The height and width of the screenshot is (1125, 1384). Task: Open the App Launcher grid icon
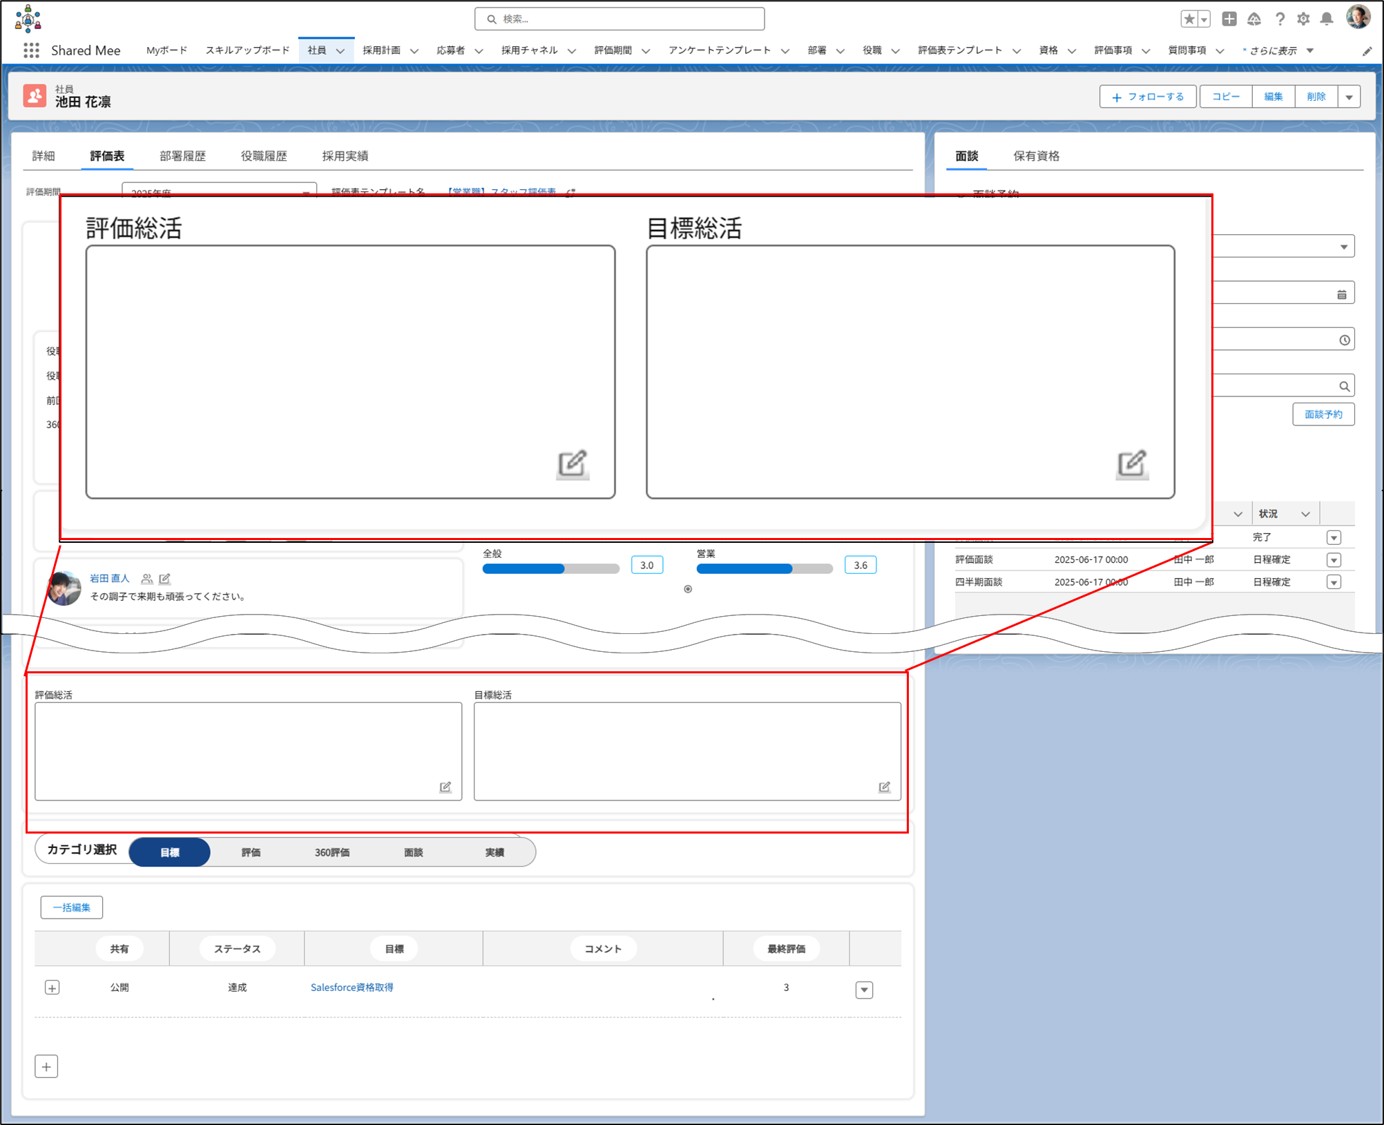click(x=31, y=50)
